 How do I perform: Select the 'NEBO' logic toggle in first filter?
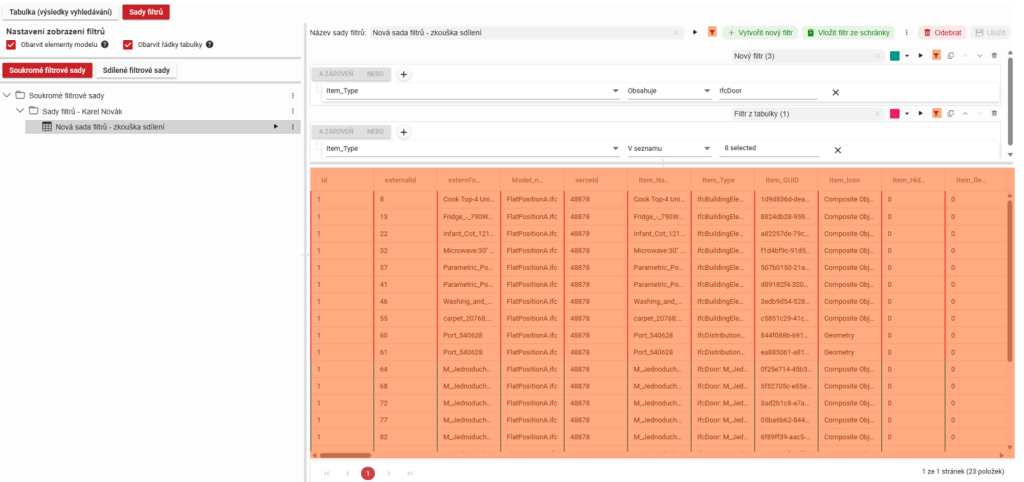point(374,74)
